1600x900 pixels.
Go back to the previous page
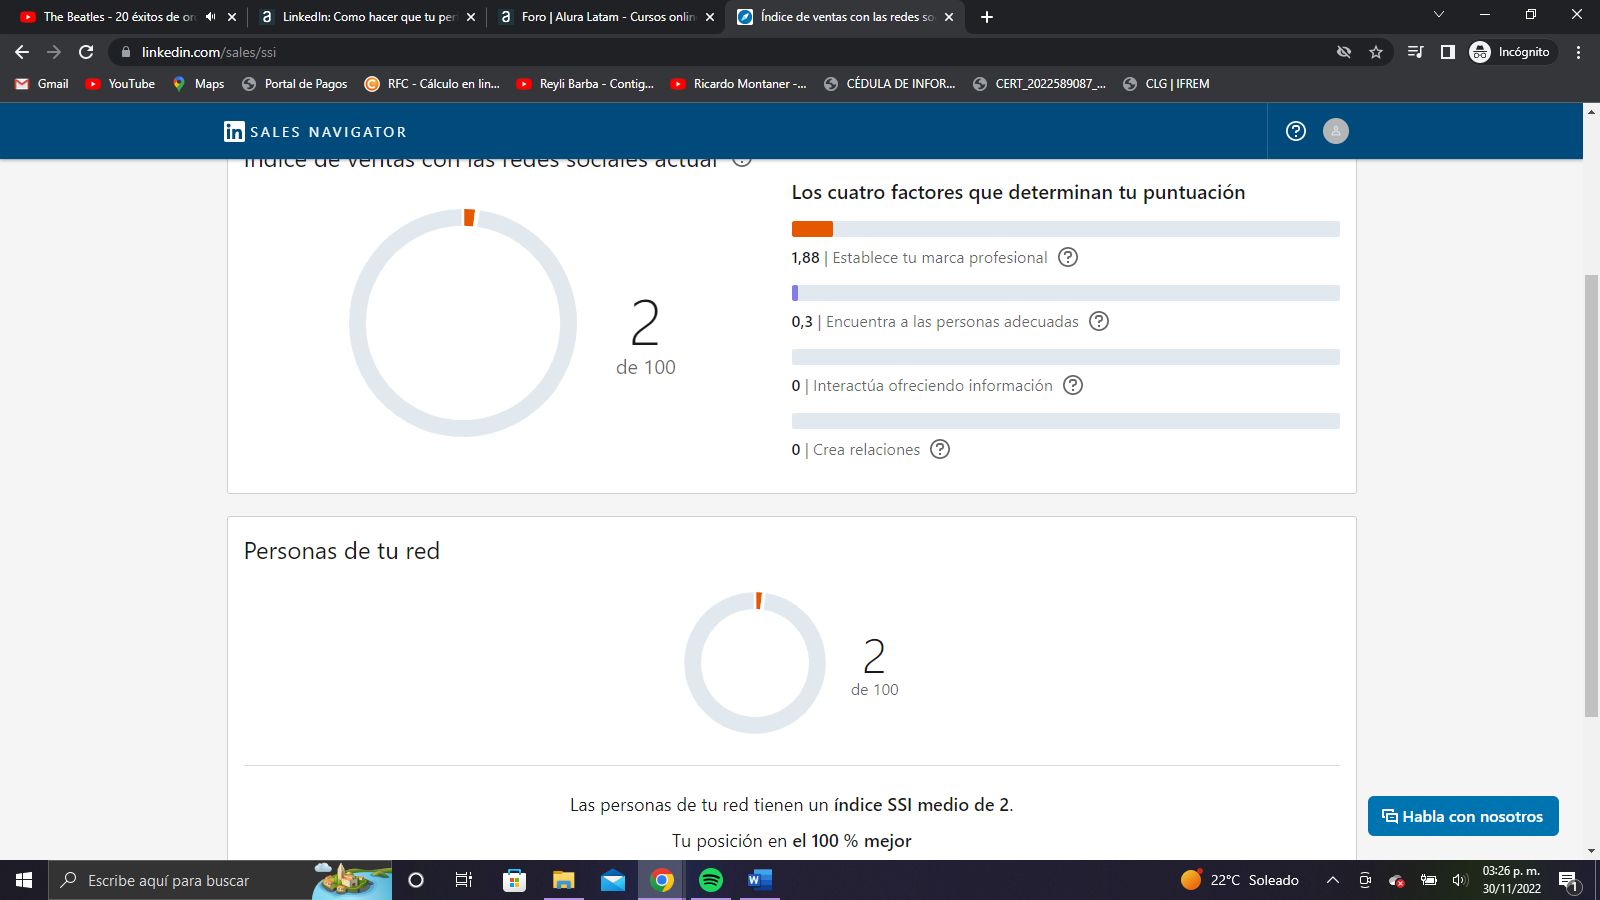22,52
